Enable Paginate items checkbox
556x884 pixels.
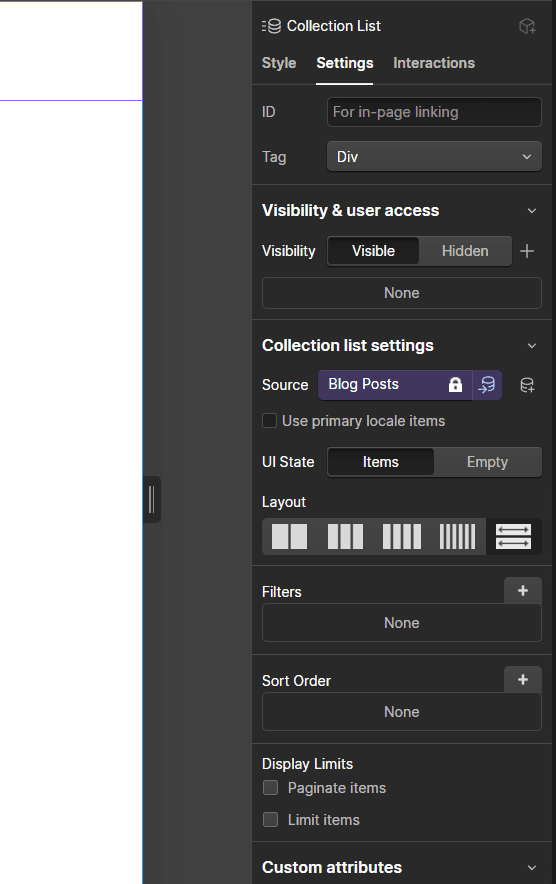click(x=271, y=788)
